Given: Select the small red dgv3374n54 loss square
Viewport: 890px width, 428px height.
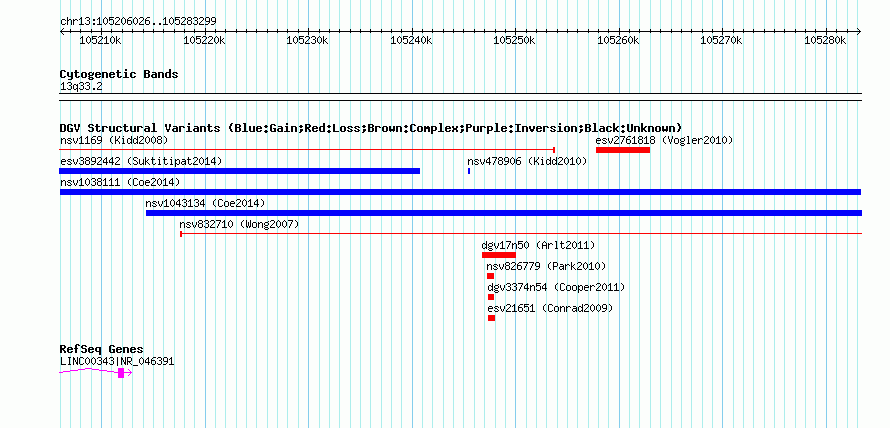Looking at the screenshot, I should pos(491,297).
